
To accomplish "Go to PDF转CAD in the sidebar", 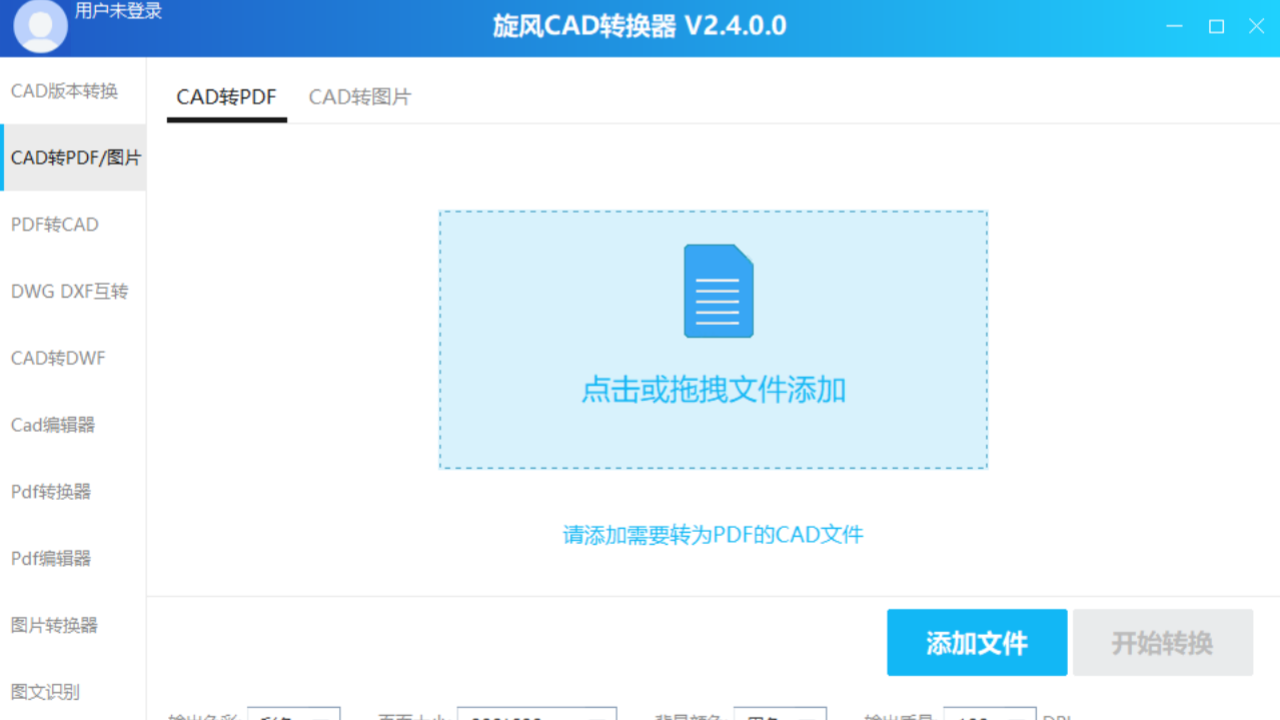I will coord(55,225).
